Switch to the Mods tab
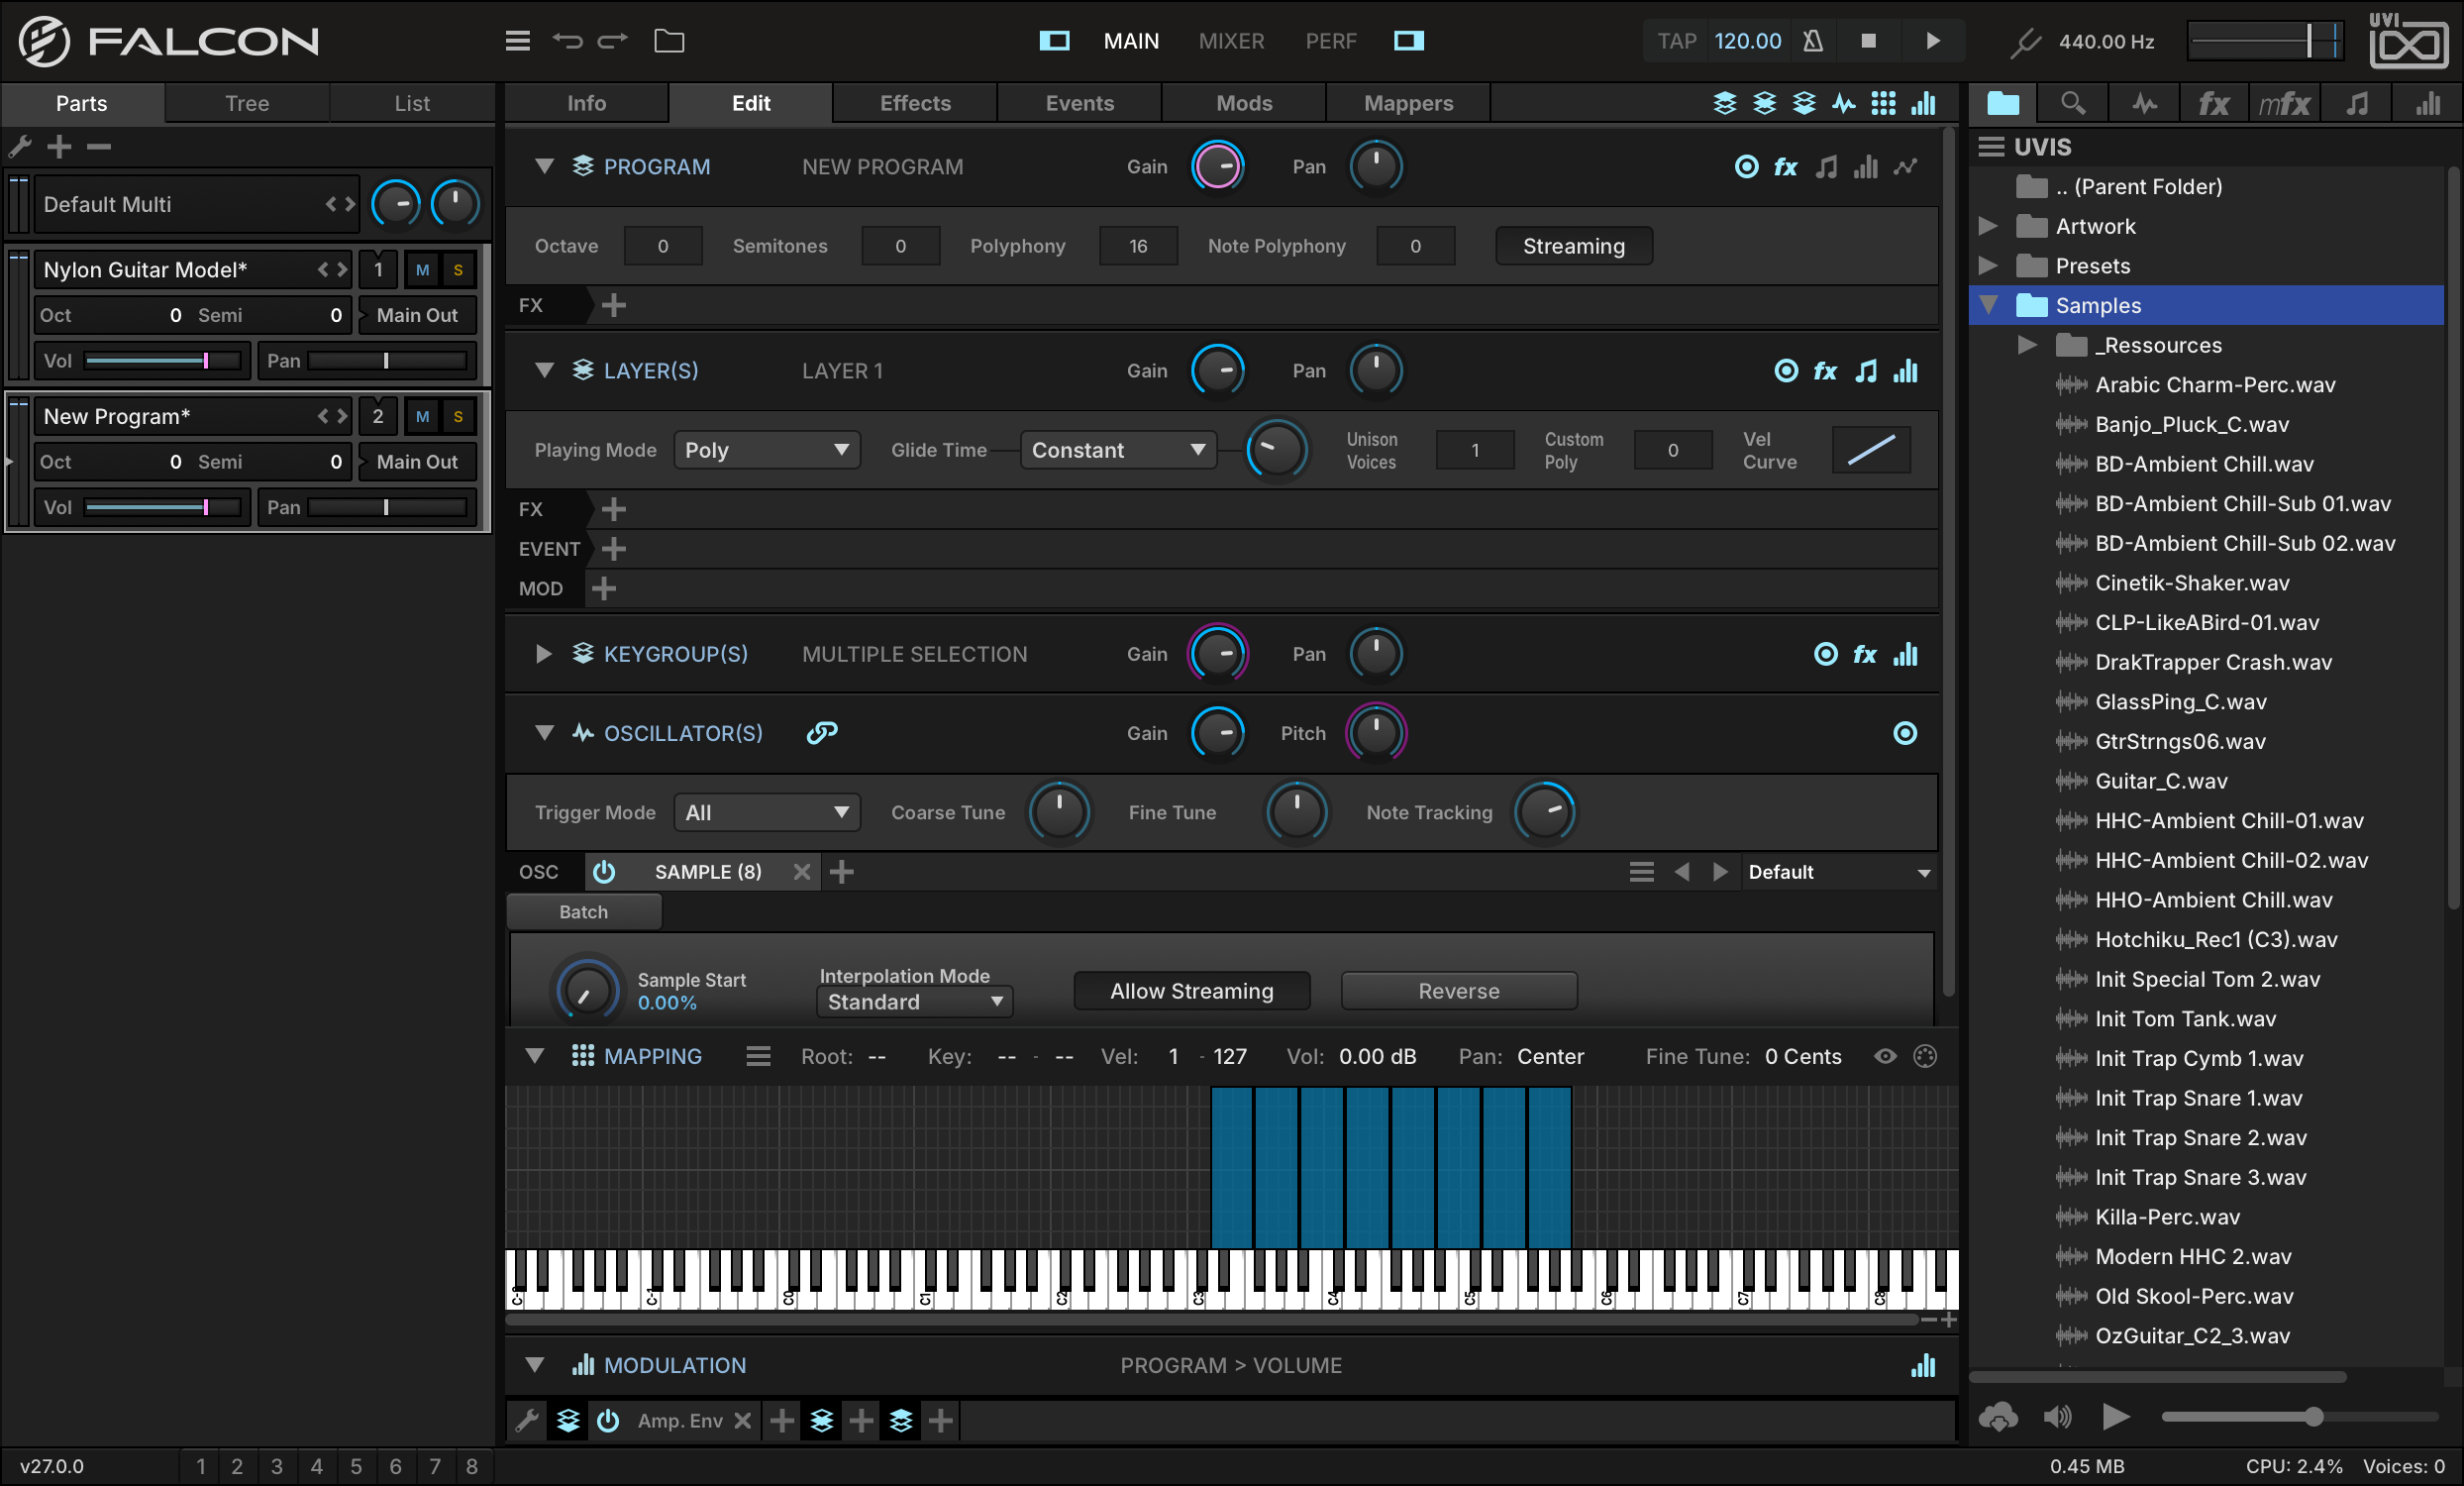 [x=1244, y=103]
